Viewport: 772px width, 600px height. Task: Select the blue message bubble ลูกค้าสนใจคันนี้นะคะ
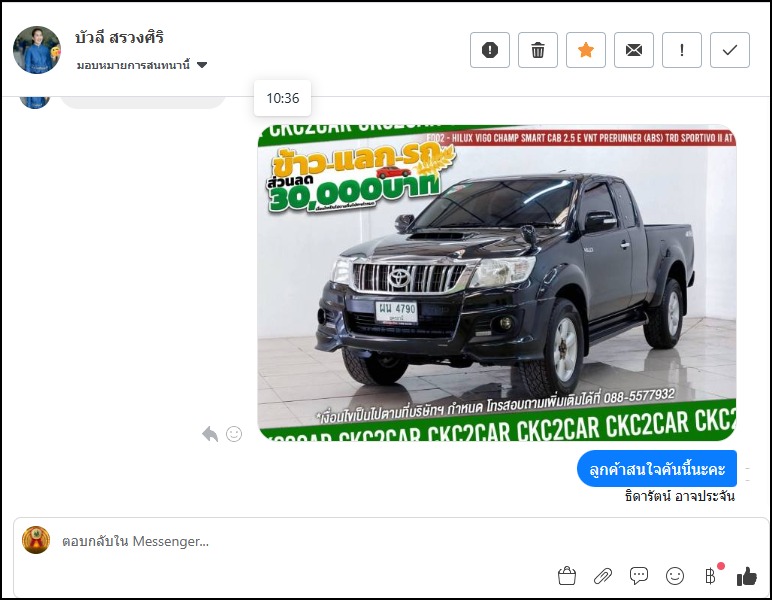tap(657, 469)
